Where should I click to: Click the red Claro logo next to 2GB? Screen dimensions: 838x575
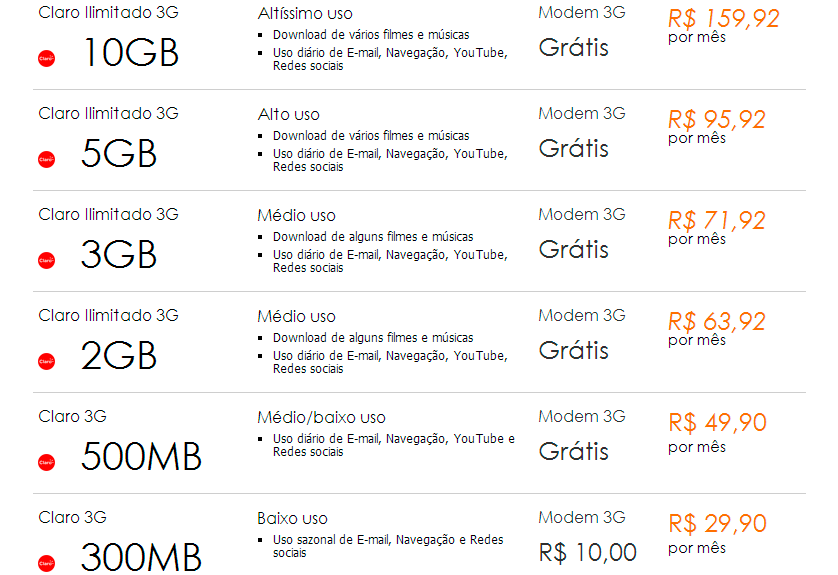click(x=46, y=360)
